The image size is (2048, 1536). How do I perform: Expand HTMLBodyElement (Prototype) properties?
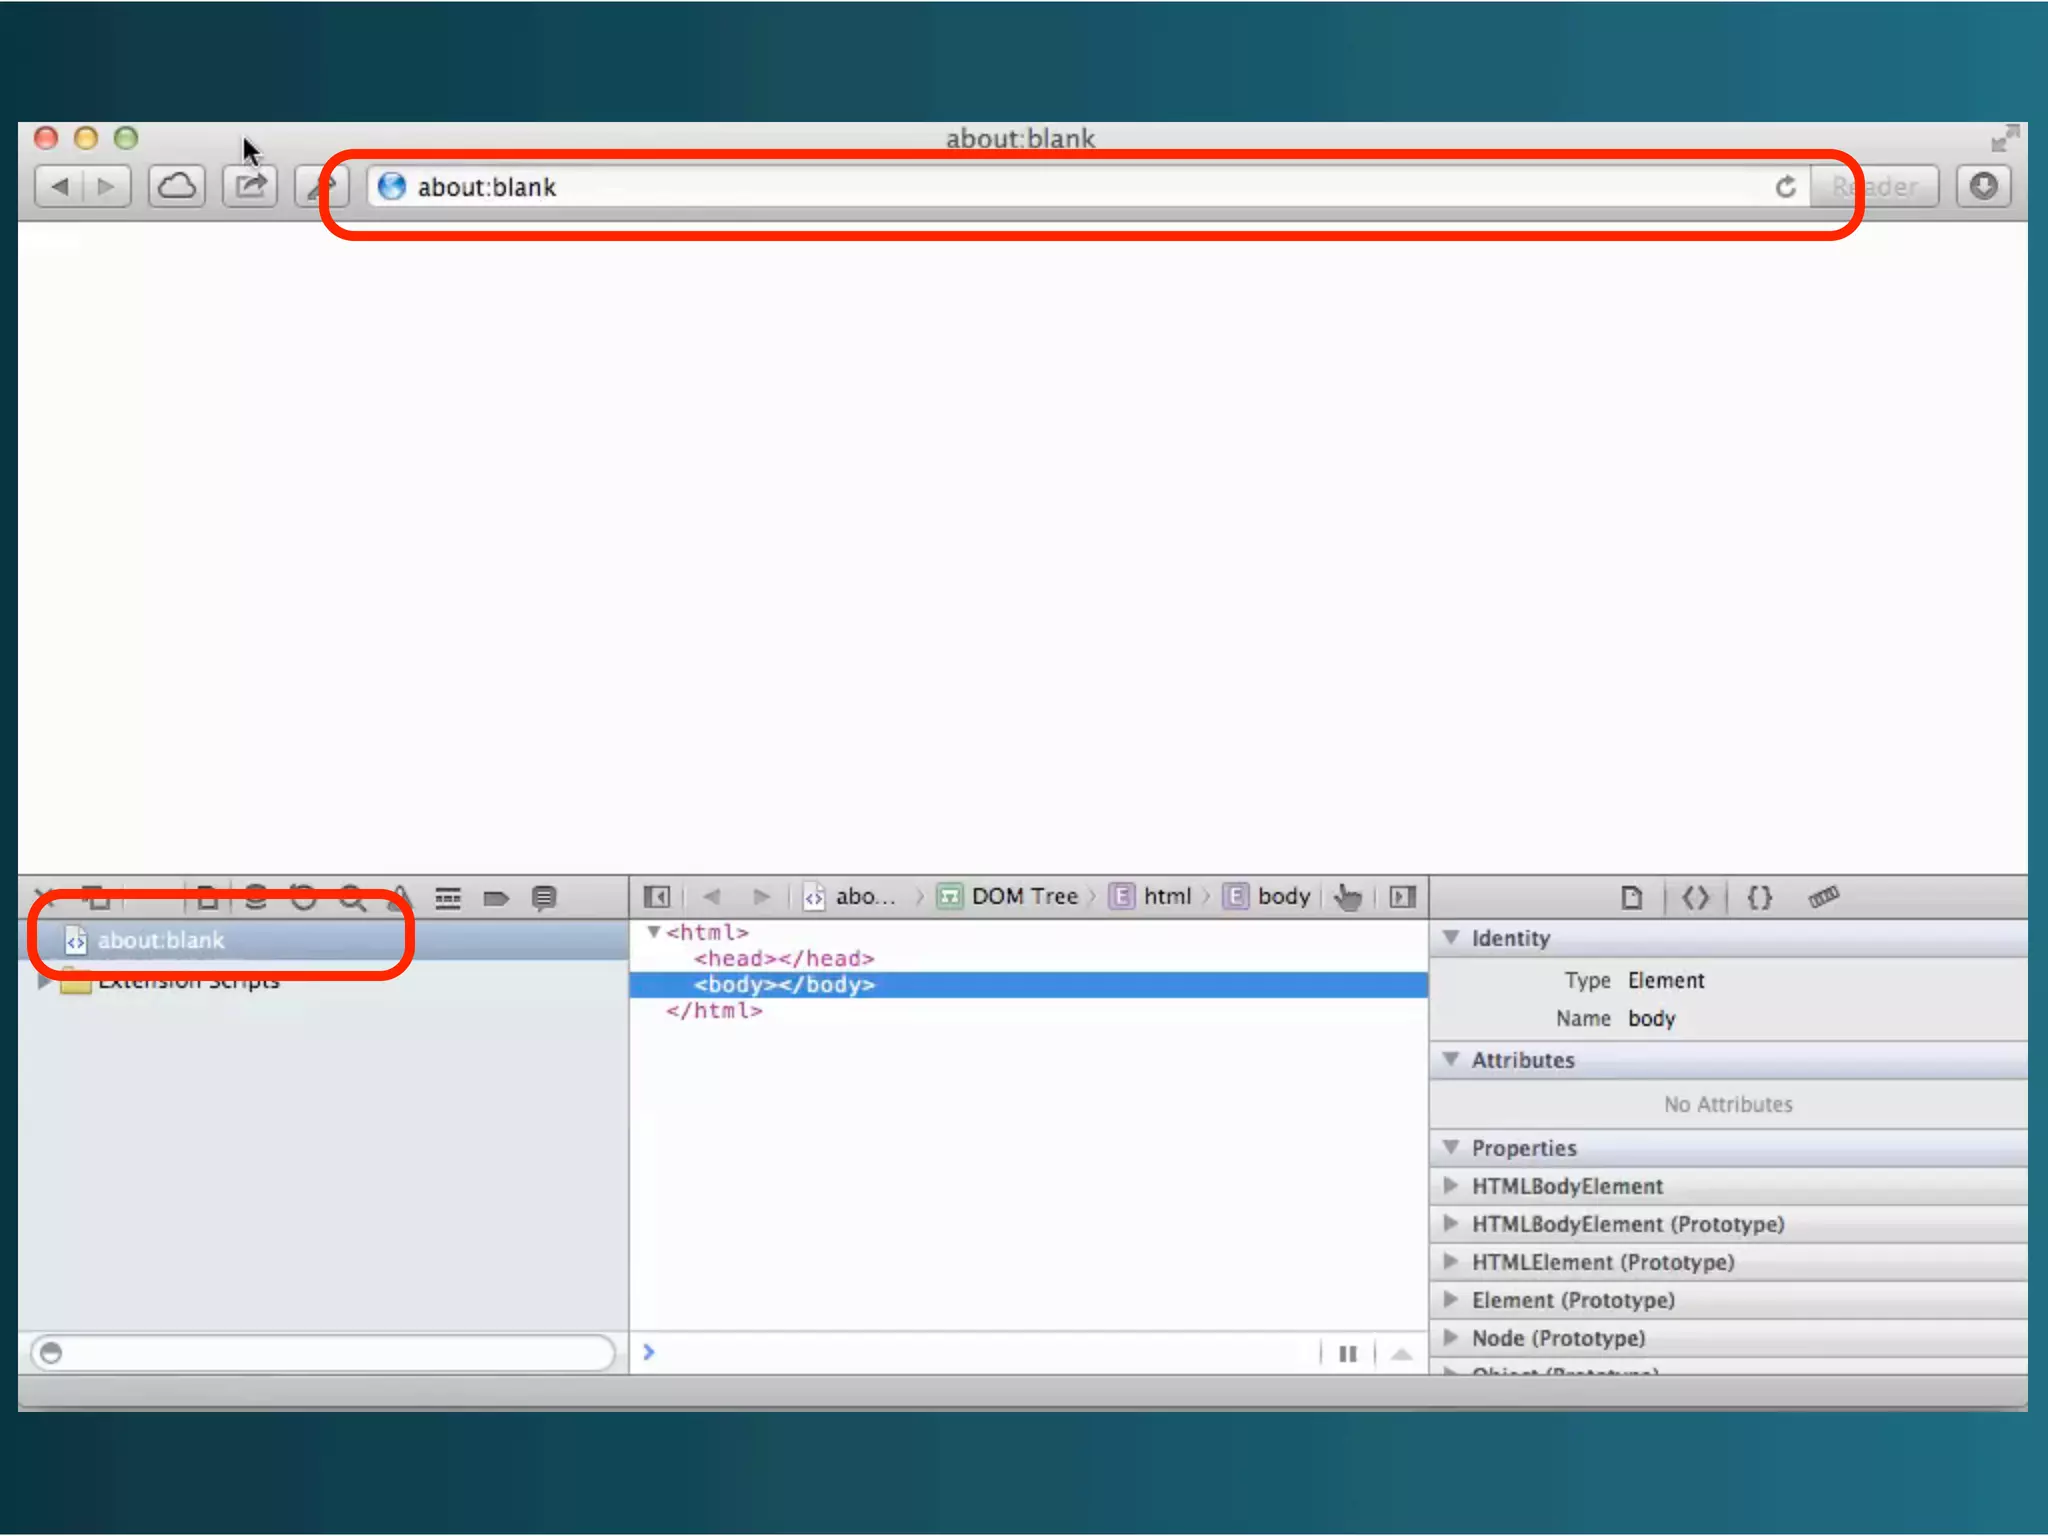point(1451,1224)
